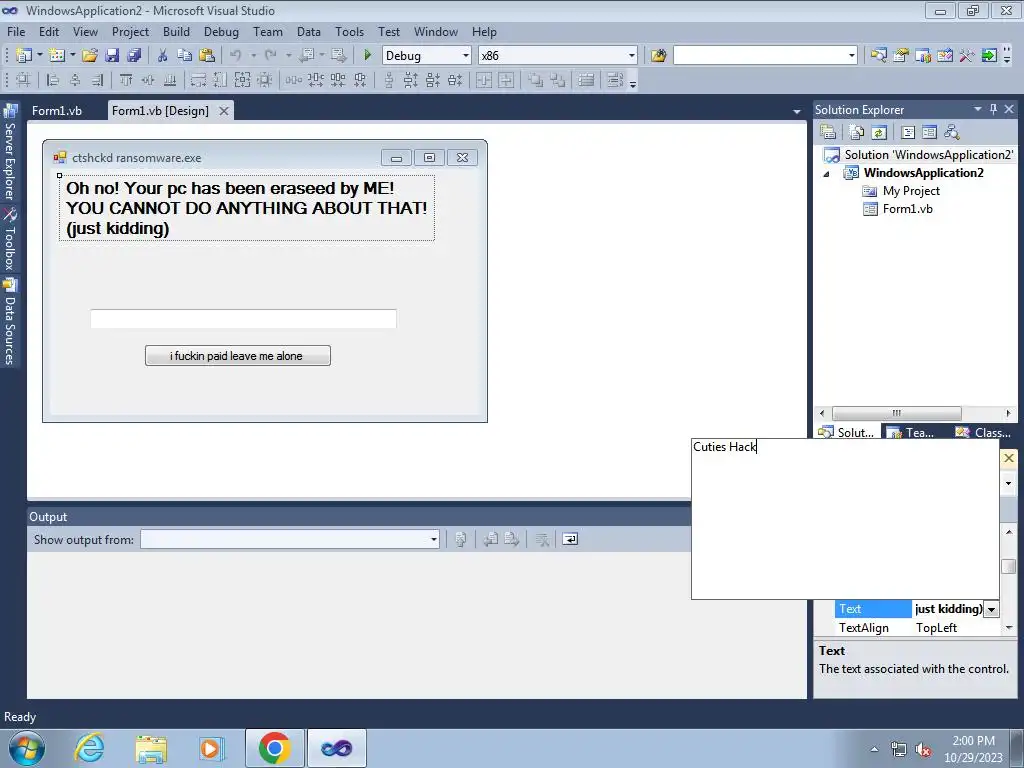Screen dimensions: 1024x768
Task: Click the empty text box on the form
Action: [244, 319]
